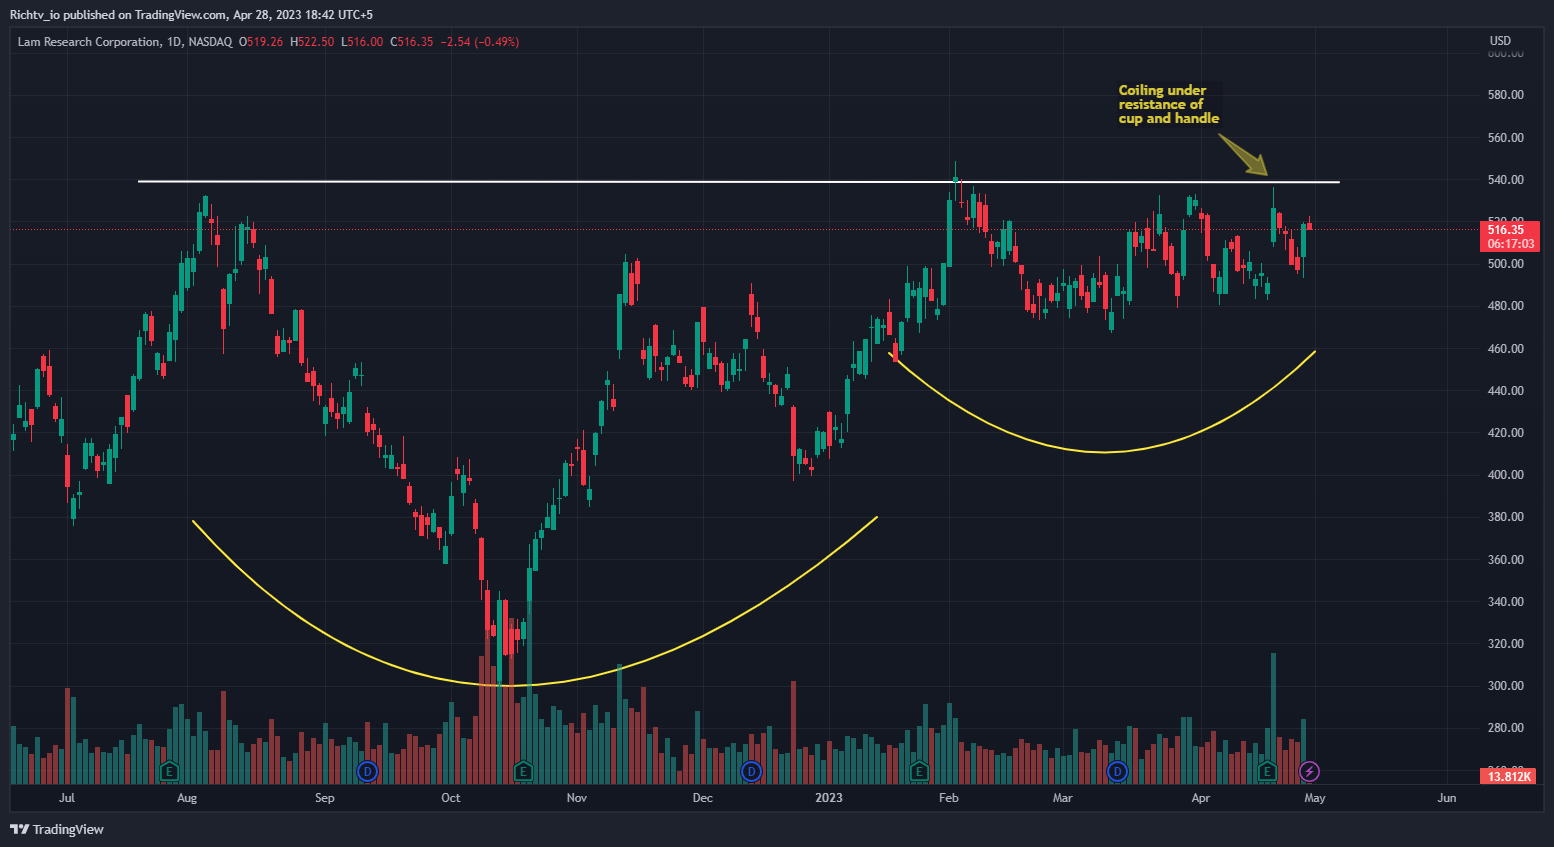Screen dimensions: 1554x847
Task: Click the 400.00 price axis label
Action: click(1505, 475)
